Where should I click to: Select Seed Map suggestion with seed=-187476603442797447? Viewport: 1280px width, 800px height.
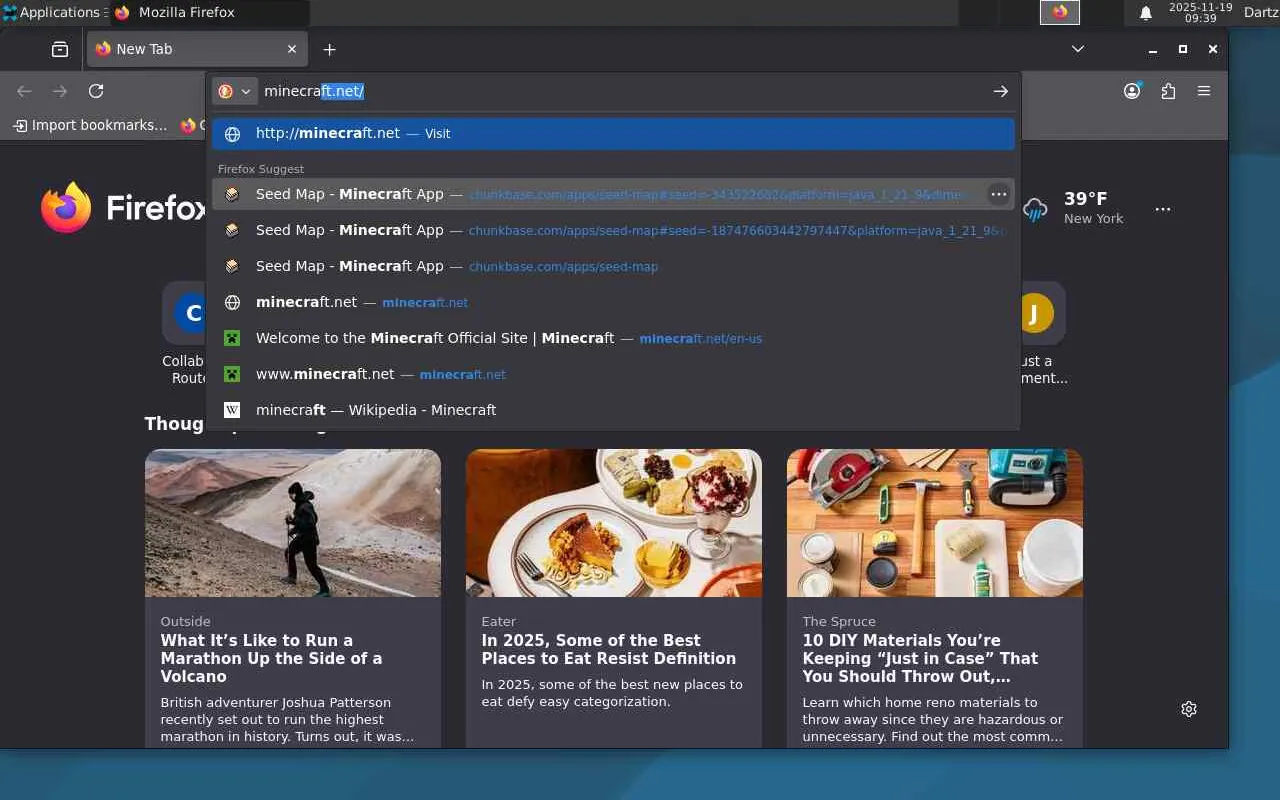pos(613,230)
